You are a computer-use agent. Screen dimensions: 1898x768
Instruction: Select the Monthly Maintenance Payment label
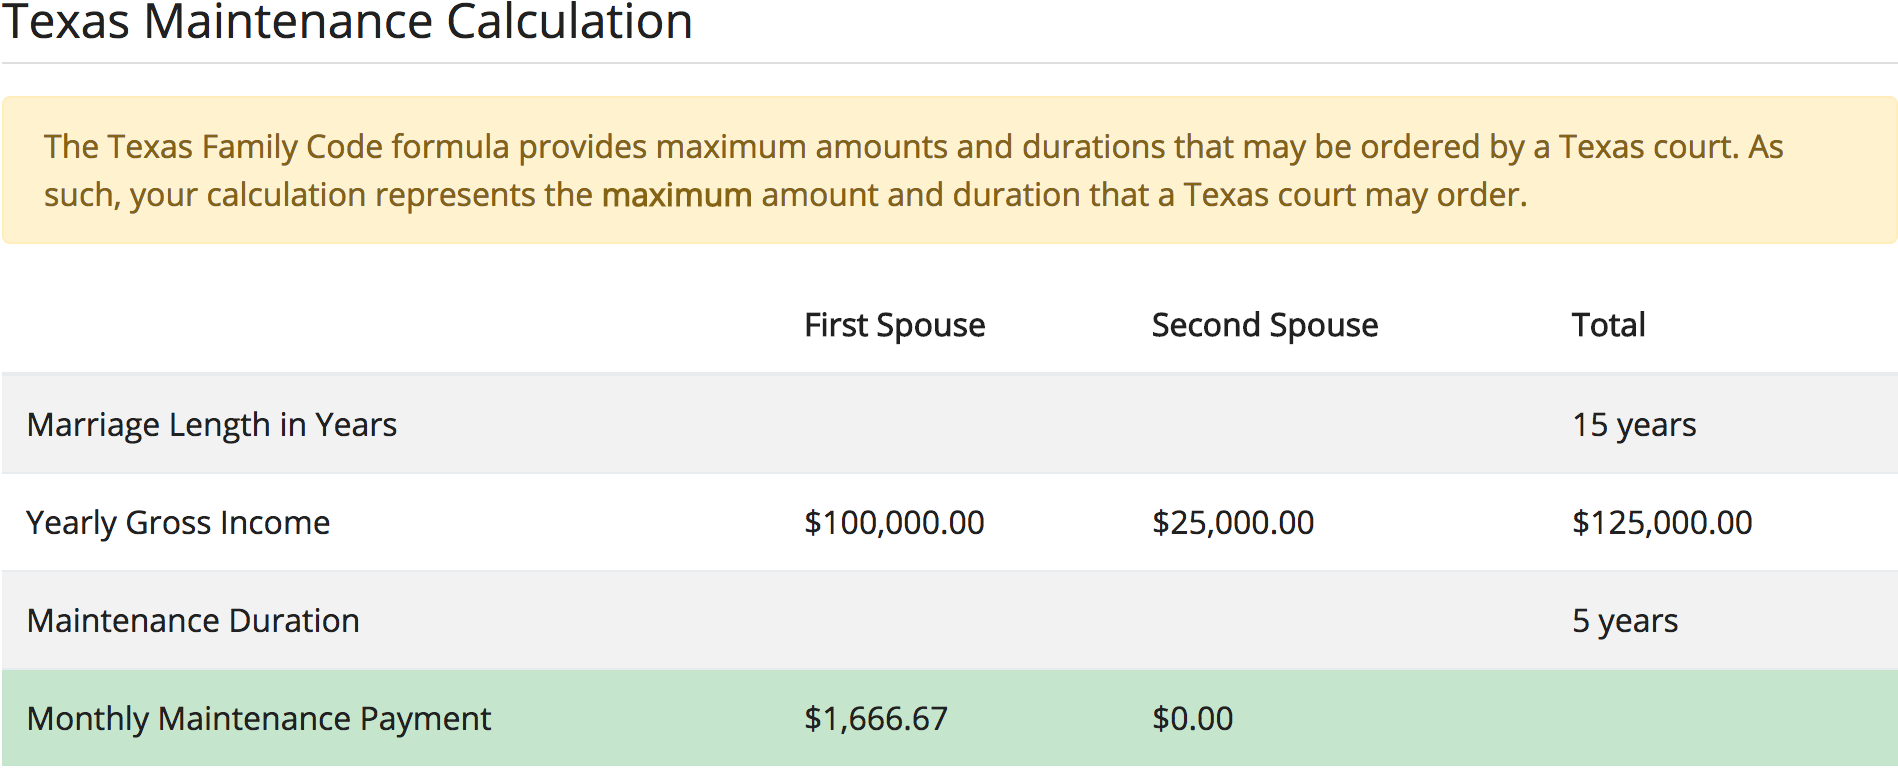(259, 719)
